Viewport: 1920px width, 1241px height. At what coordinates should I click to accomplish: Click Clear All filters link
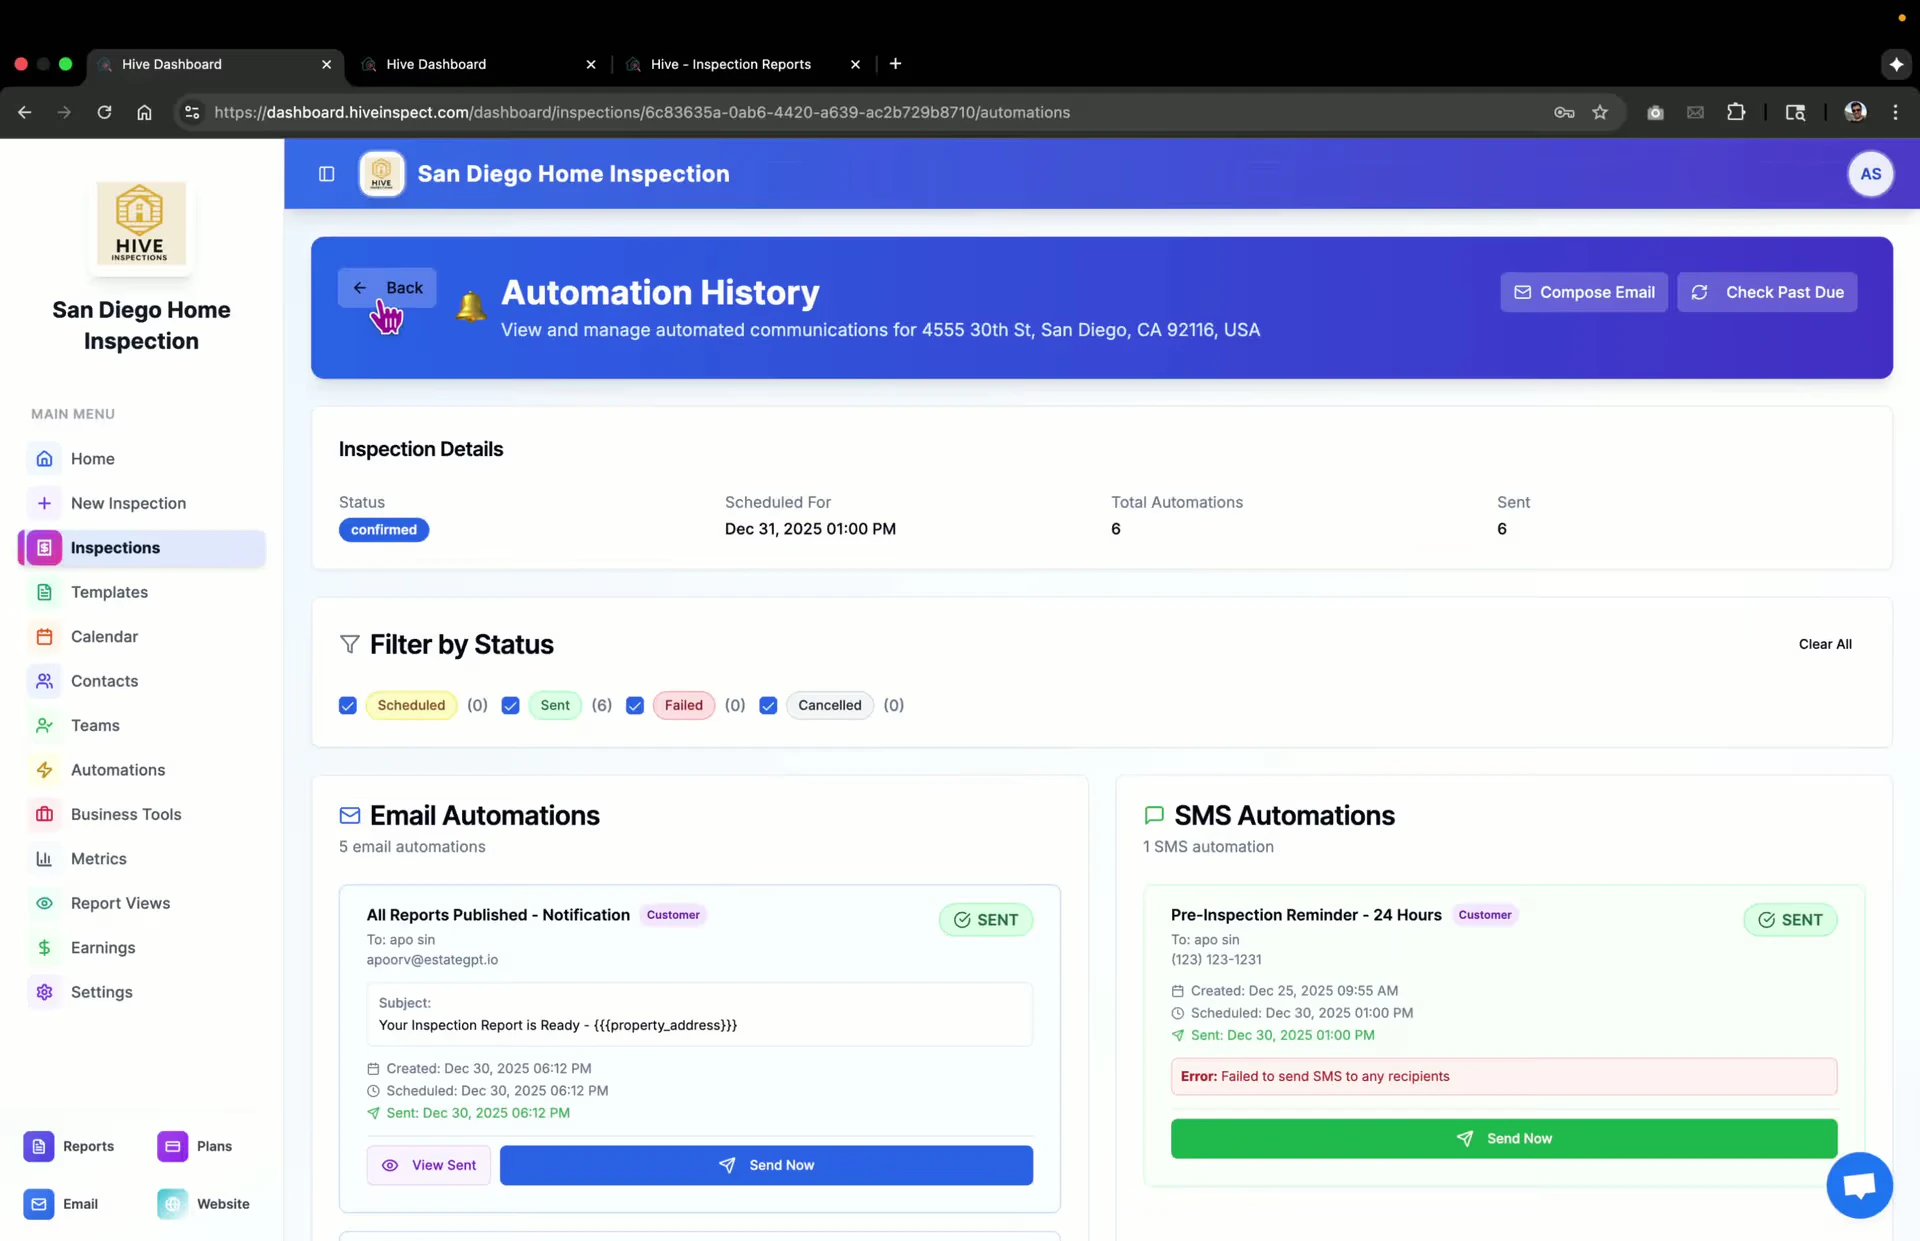point(1824,645)
